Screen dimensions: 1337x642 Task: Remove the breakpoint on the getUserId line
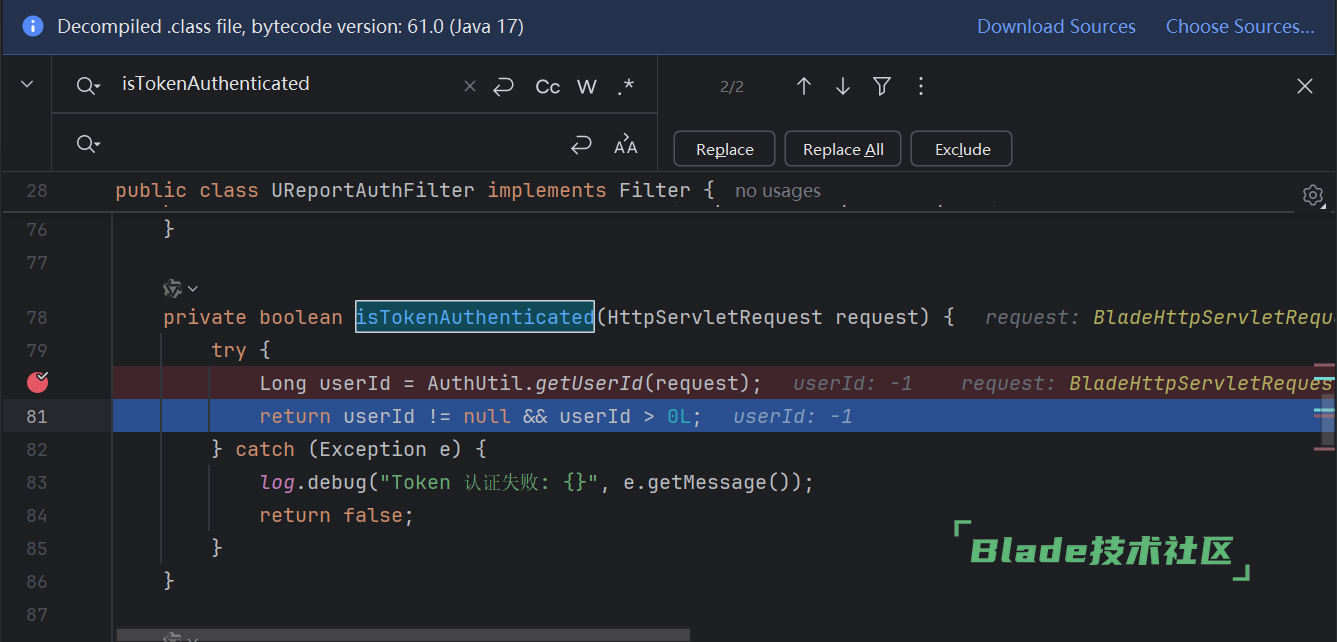tap(38, 381)
